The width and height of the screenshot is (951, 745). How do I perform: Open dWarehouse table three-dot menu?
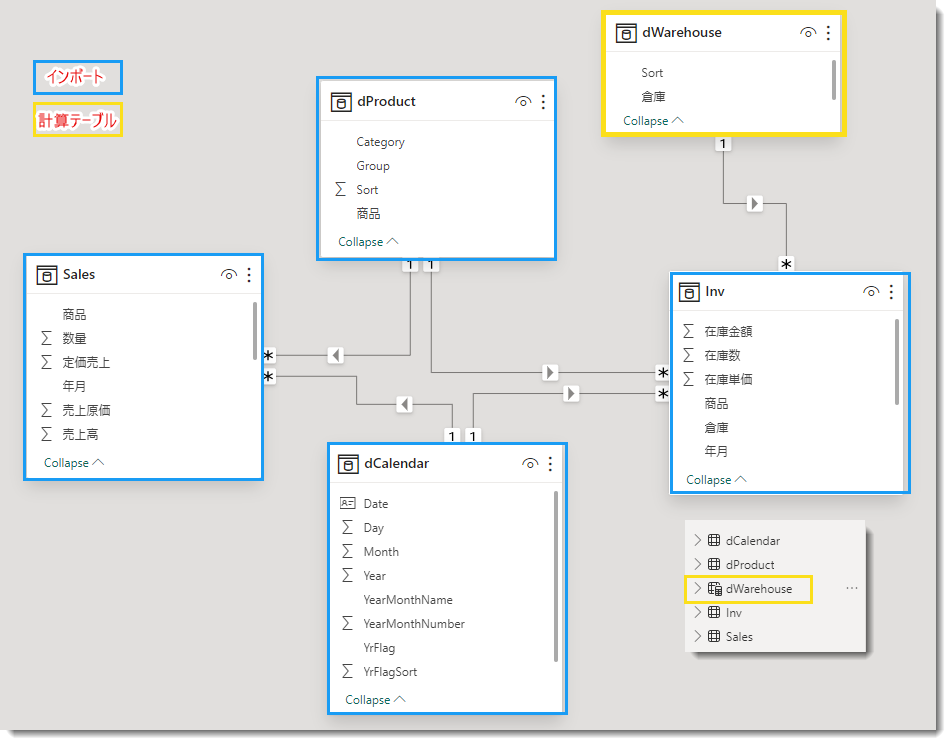(828, 33)
